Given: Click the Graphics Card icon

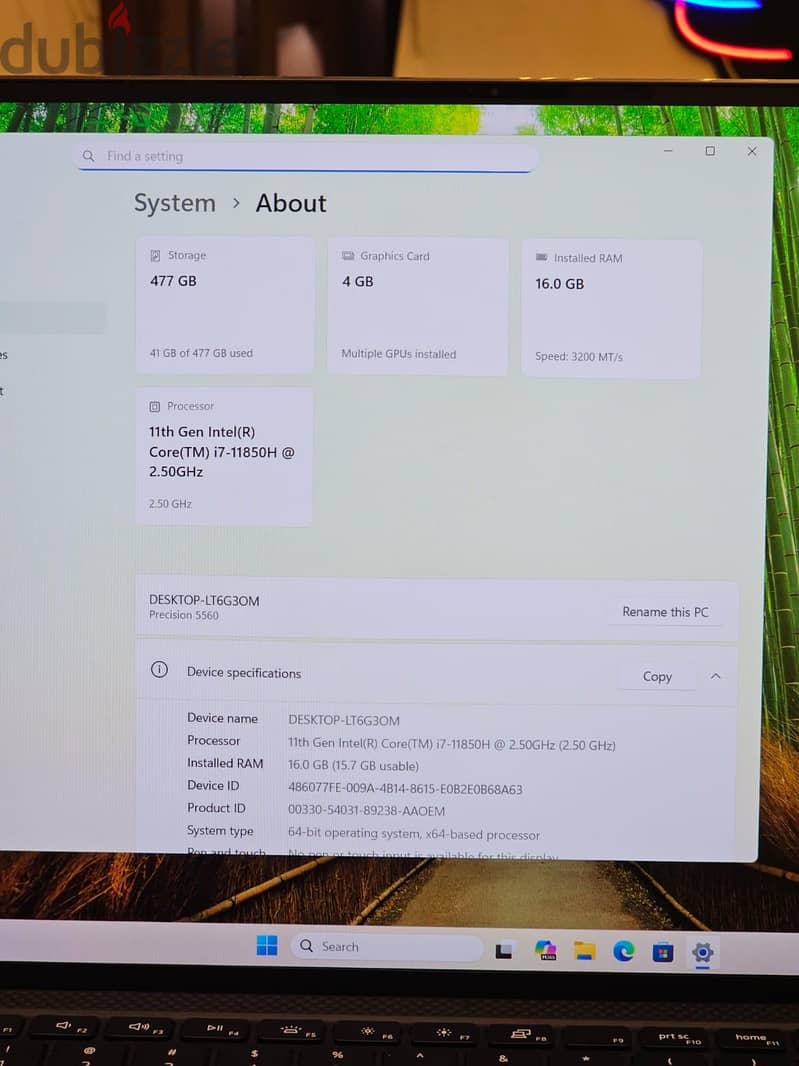Looking at the screenshot, I should click(348, 256).
